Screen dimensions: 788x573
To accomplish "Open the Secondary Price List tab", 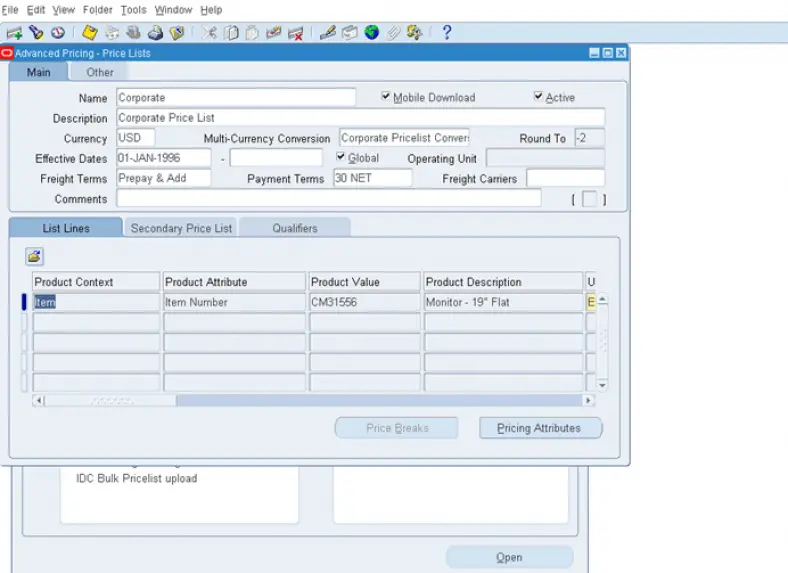I will (x=181, y=228).
